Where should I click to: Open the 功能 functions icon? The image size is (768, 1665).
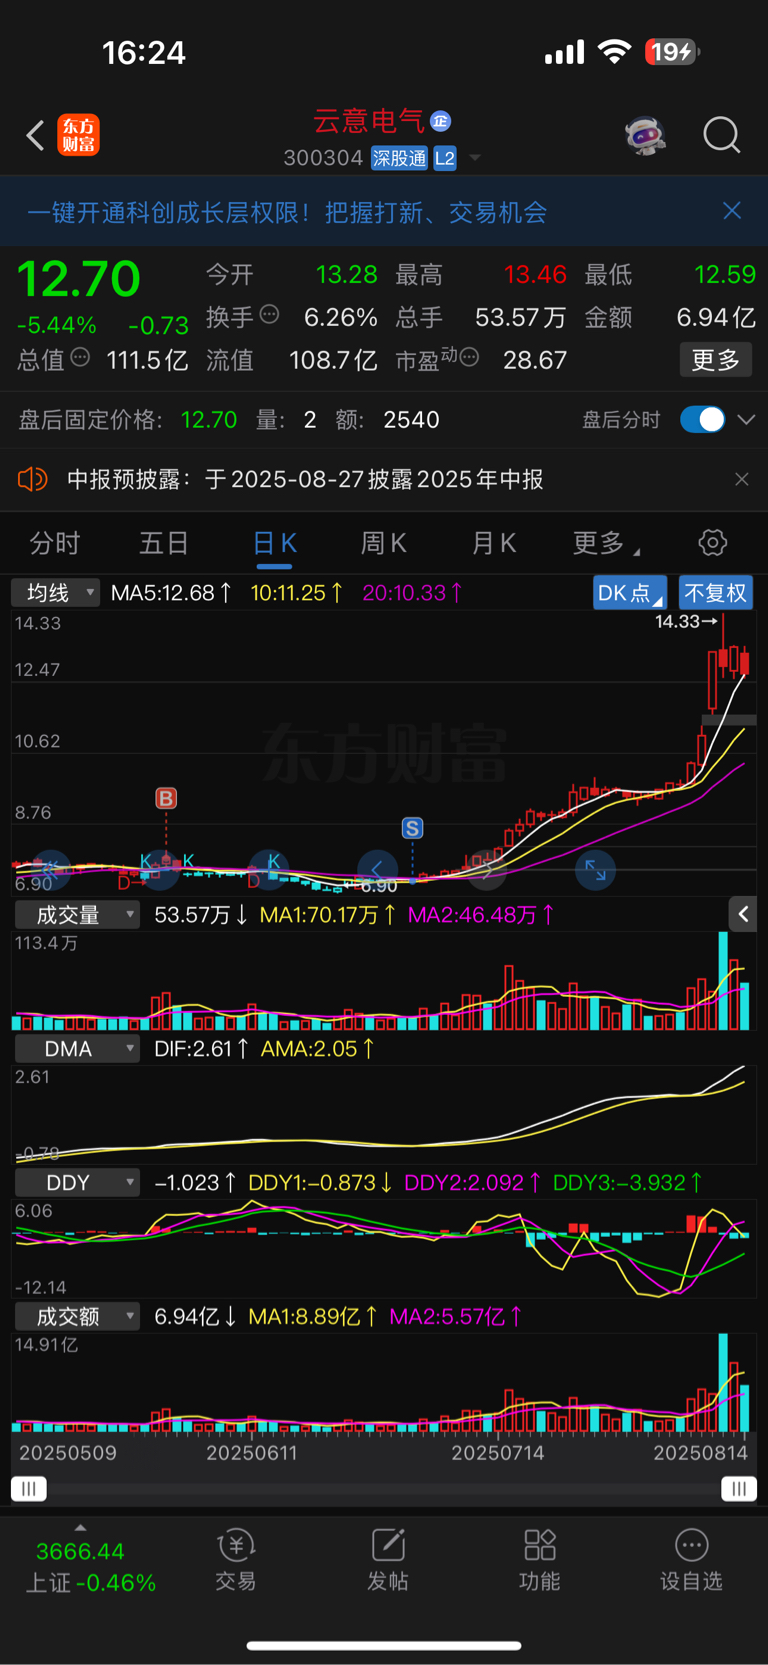(540, 1558)
